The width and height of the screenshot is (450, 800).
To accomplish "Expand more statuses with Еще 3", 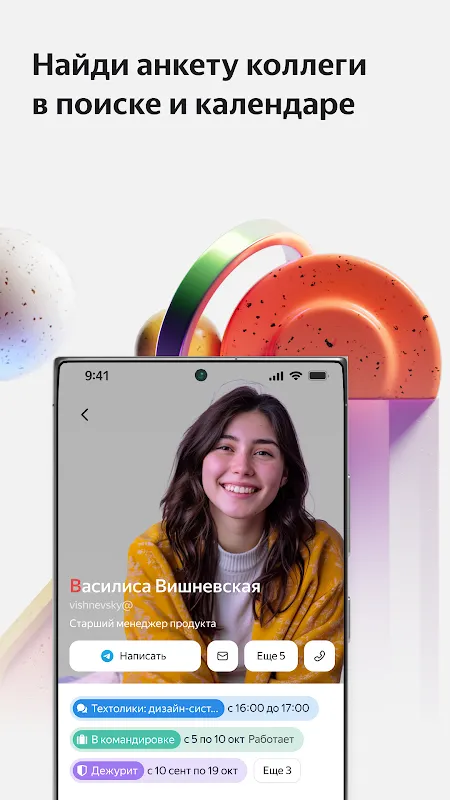I will [277, 770].
